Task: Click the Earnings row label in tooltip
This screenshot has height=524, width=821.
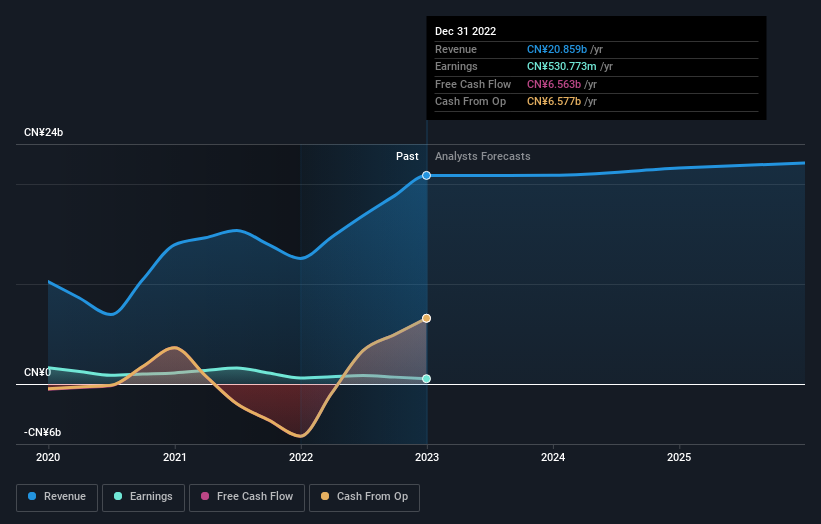Action: pos(456,66)
